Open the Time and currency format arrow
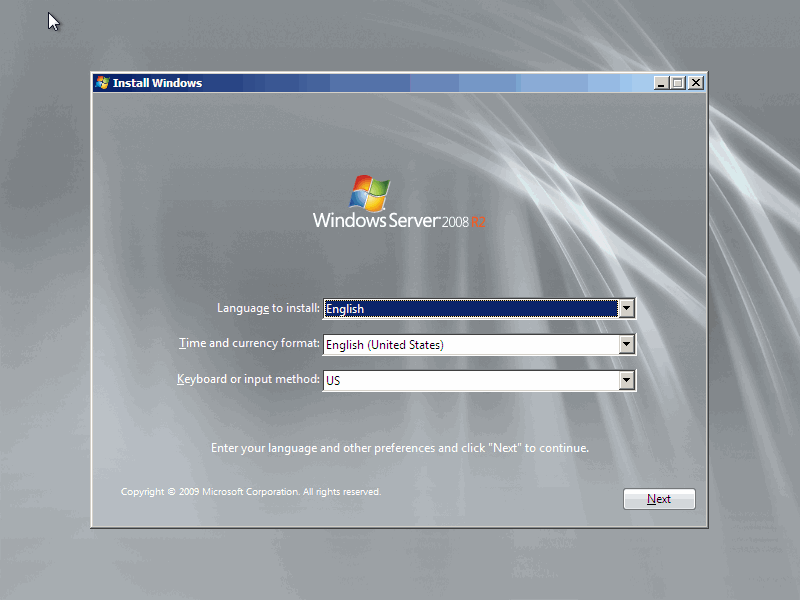 [x=626, y=344]
